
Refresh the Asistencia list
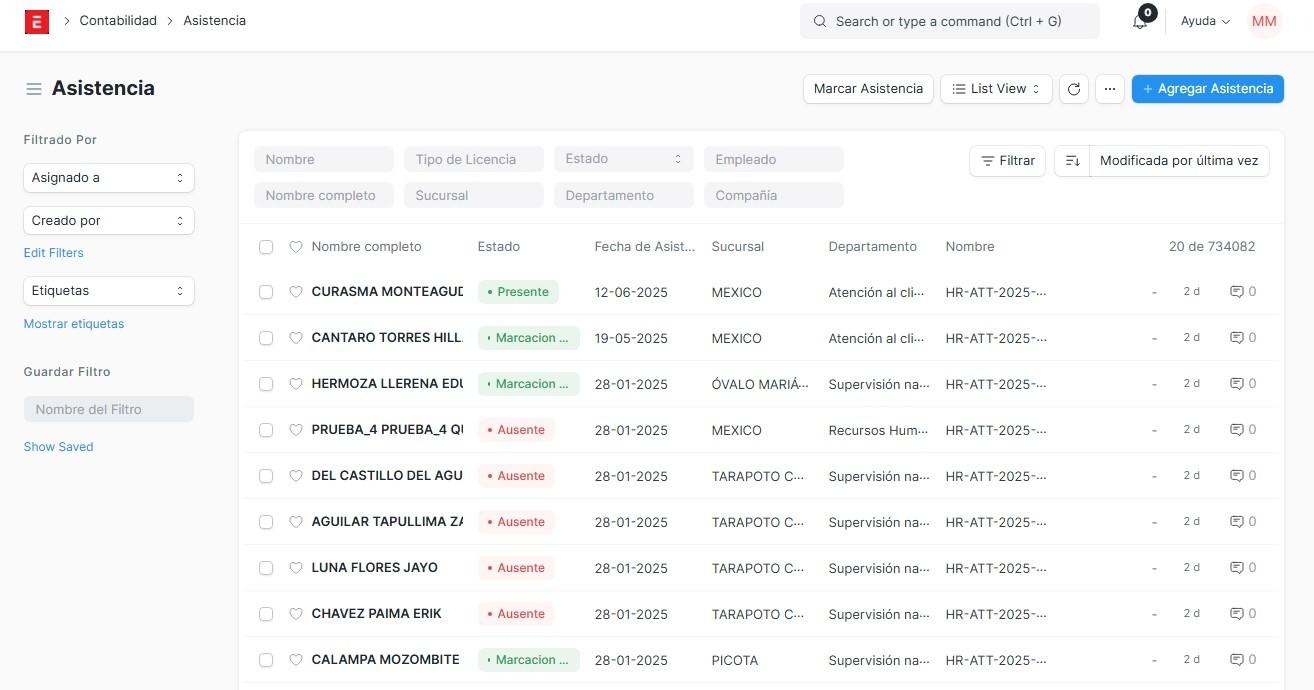coord(1074,89)
